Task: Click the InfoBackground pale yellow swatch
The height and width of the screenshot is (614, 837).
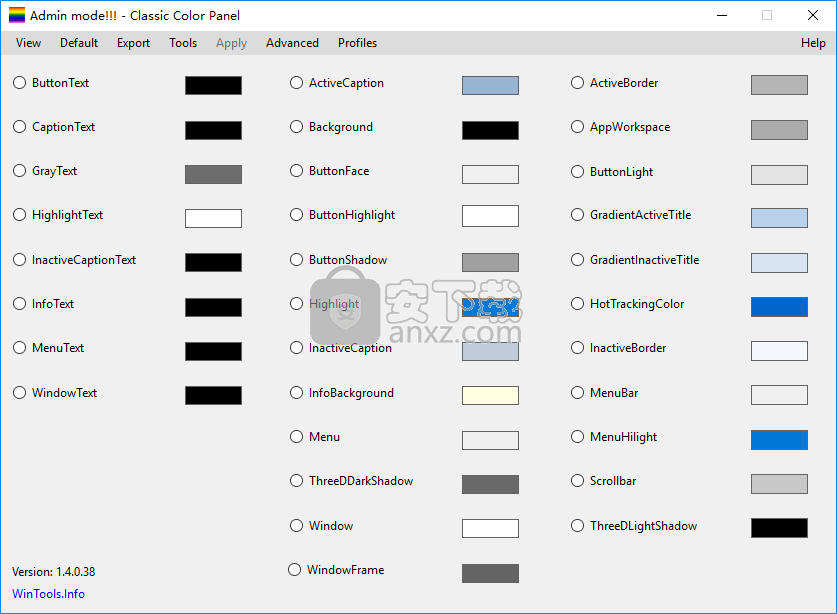Action: 491,396
